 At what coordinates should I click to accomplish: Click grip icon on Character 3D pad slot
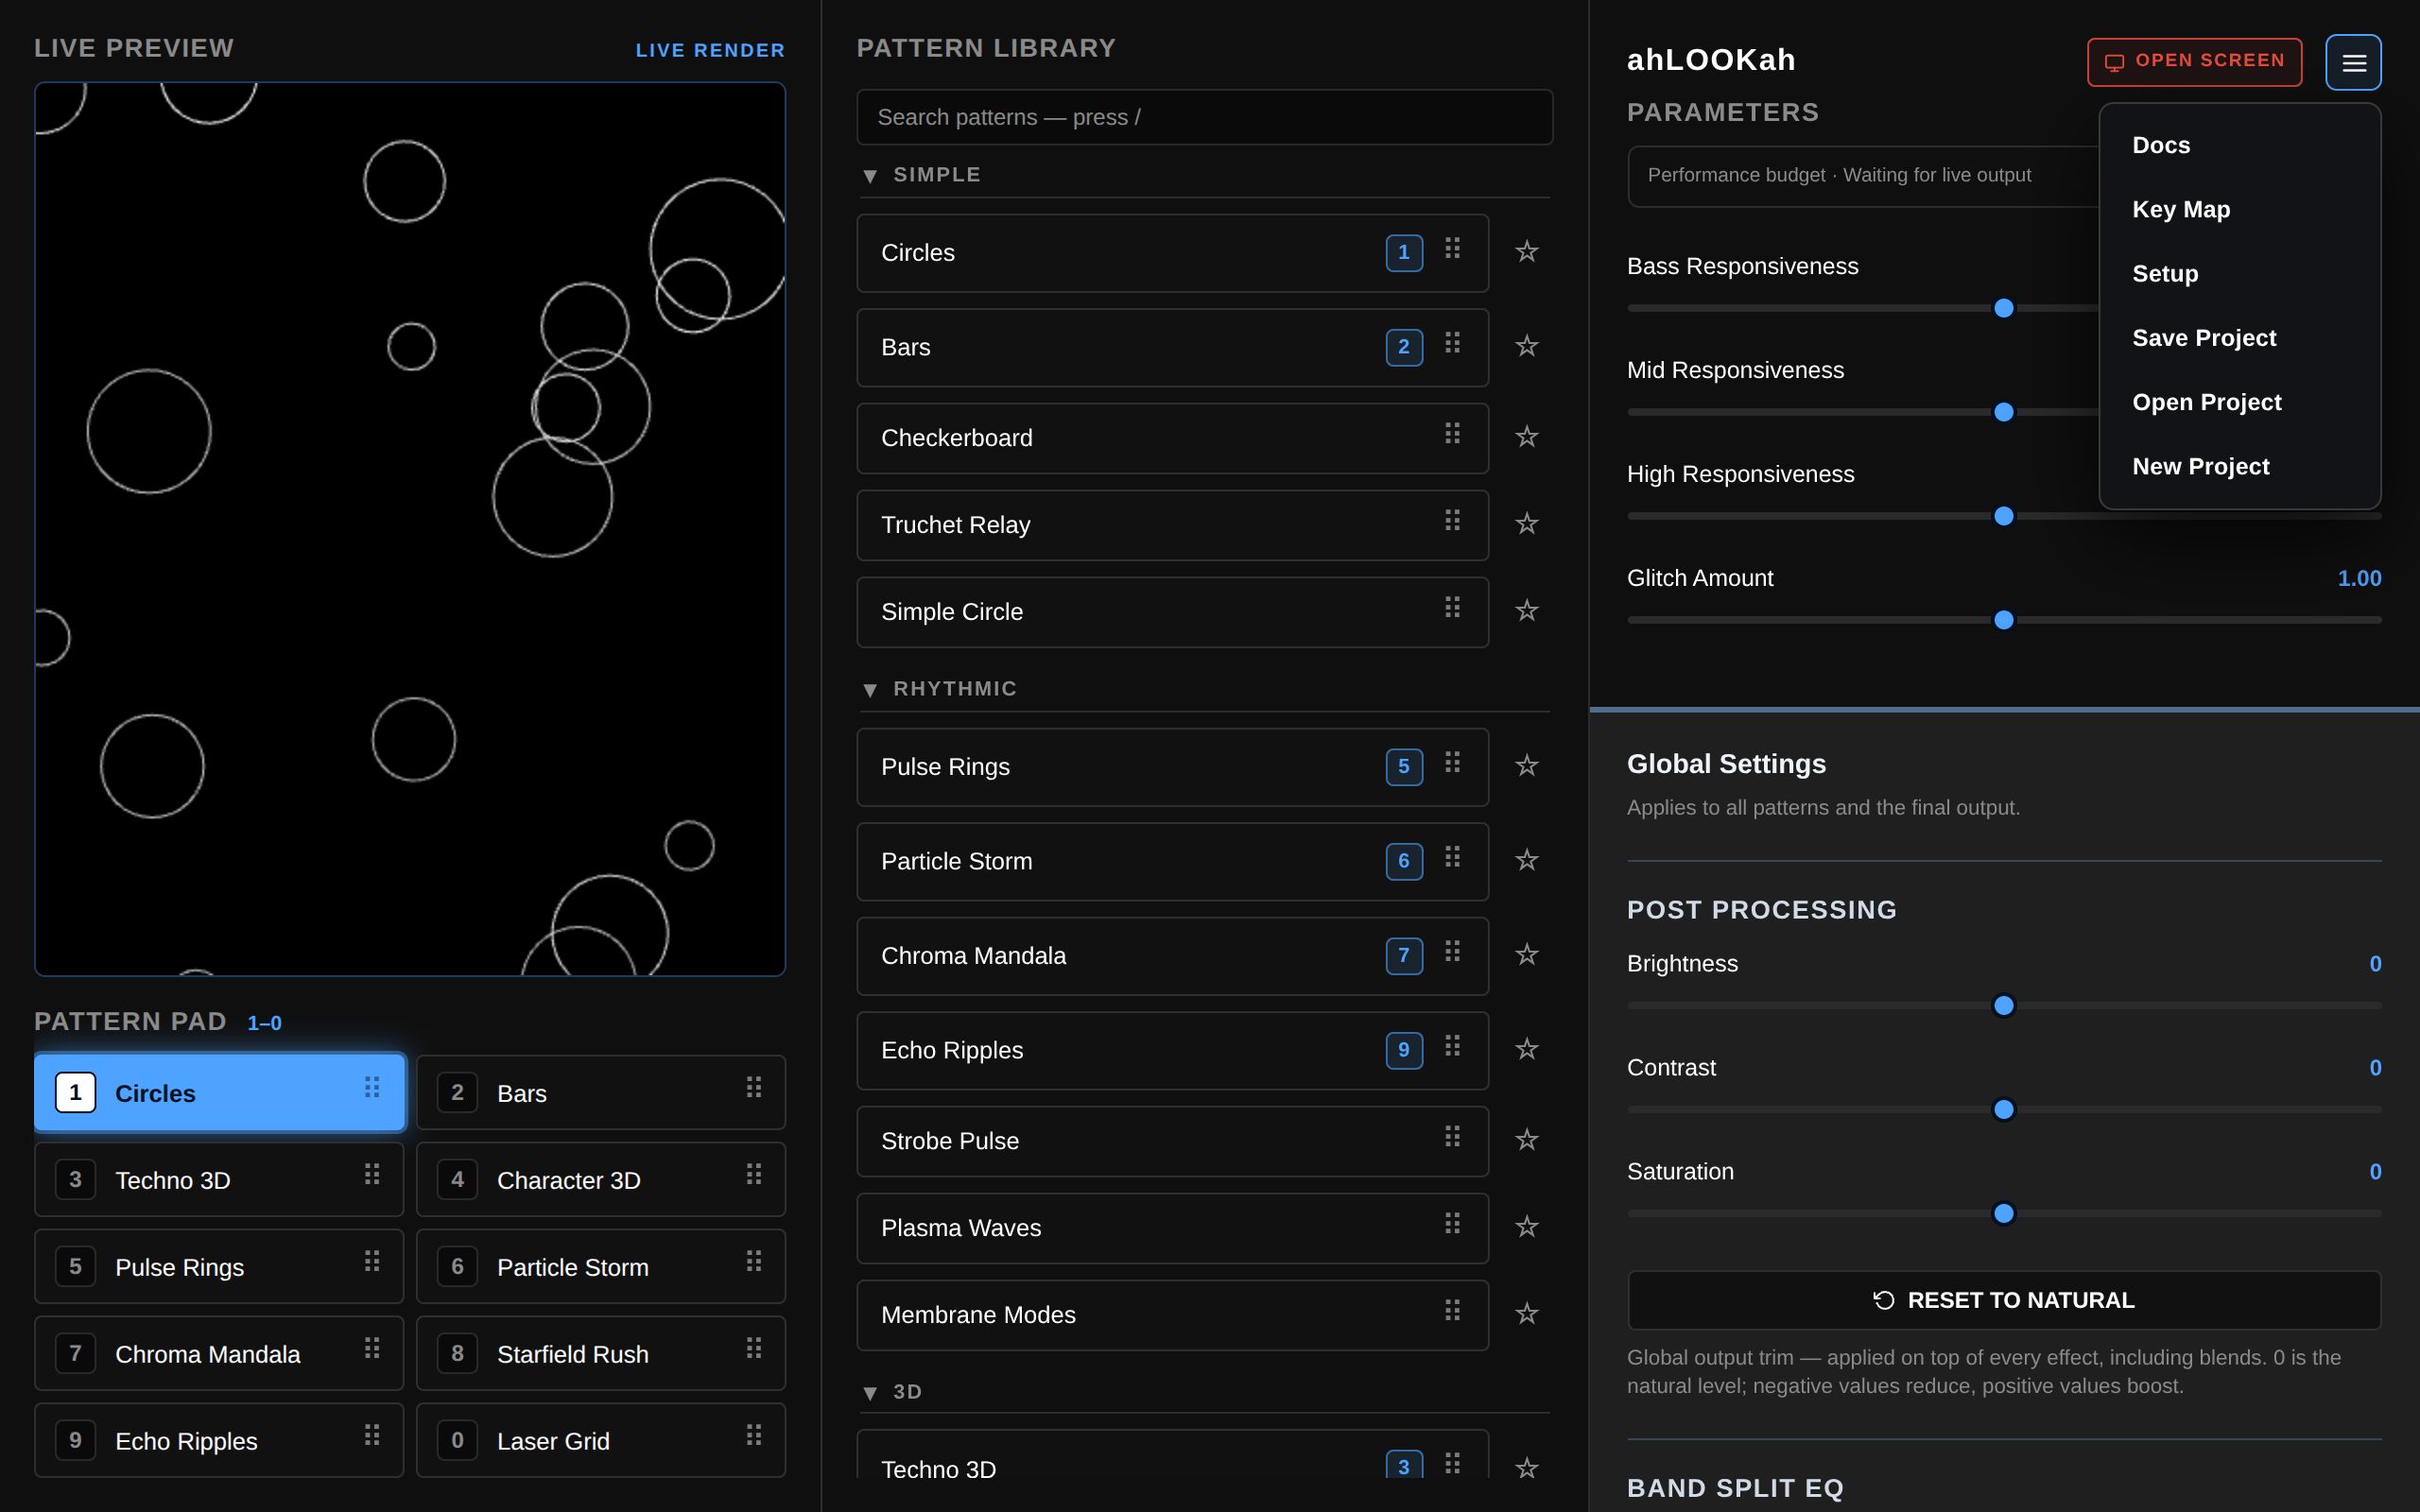click(754, 1174)
